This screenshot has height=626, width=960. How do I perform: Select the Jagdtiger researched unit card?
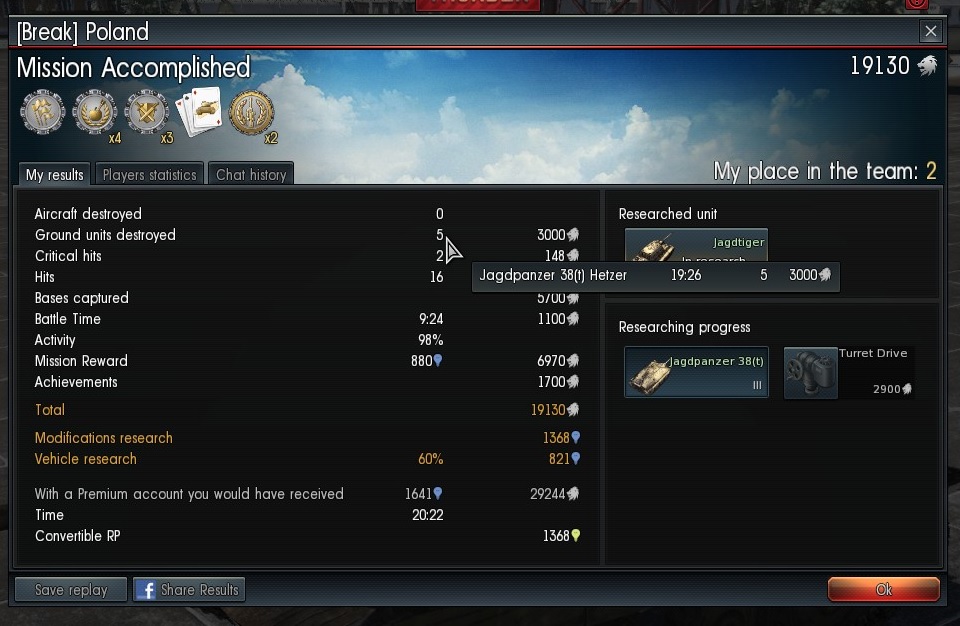point(696,246)
